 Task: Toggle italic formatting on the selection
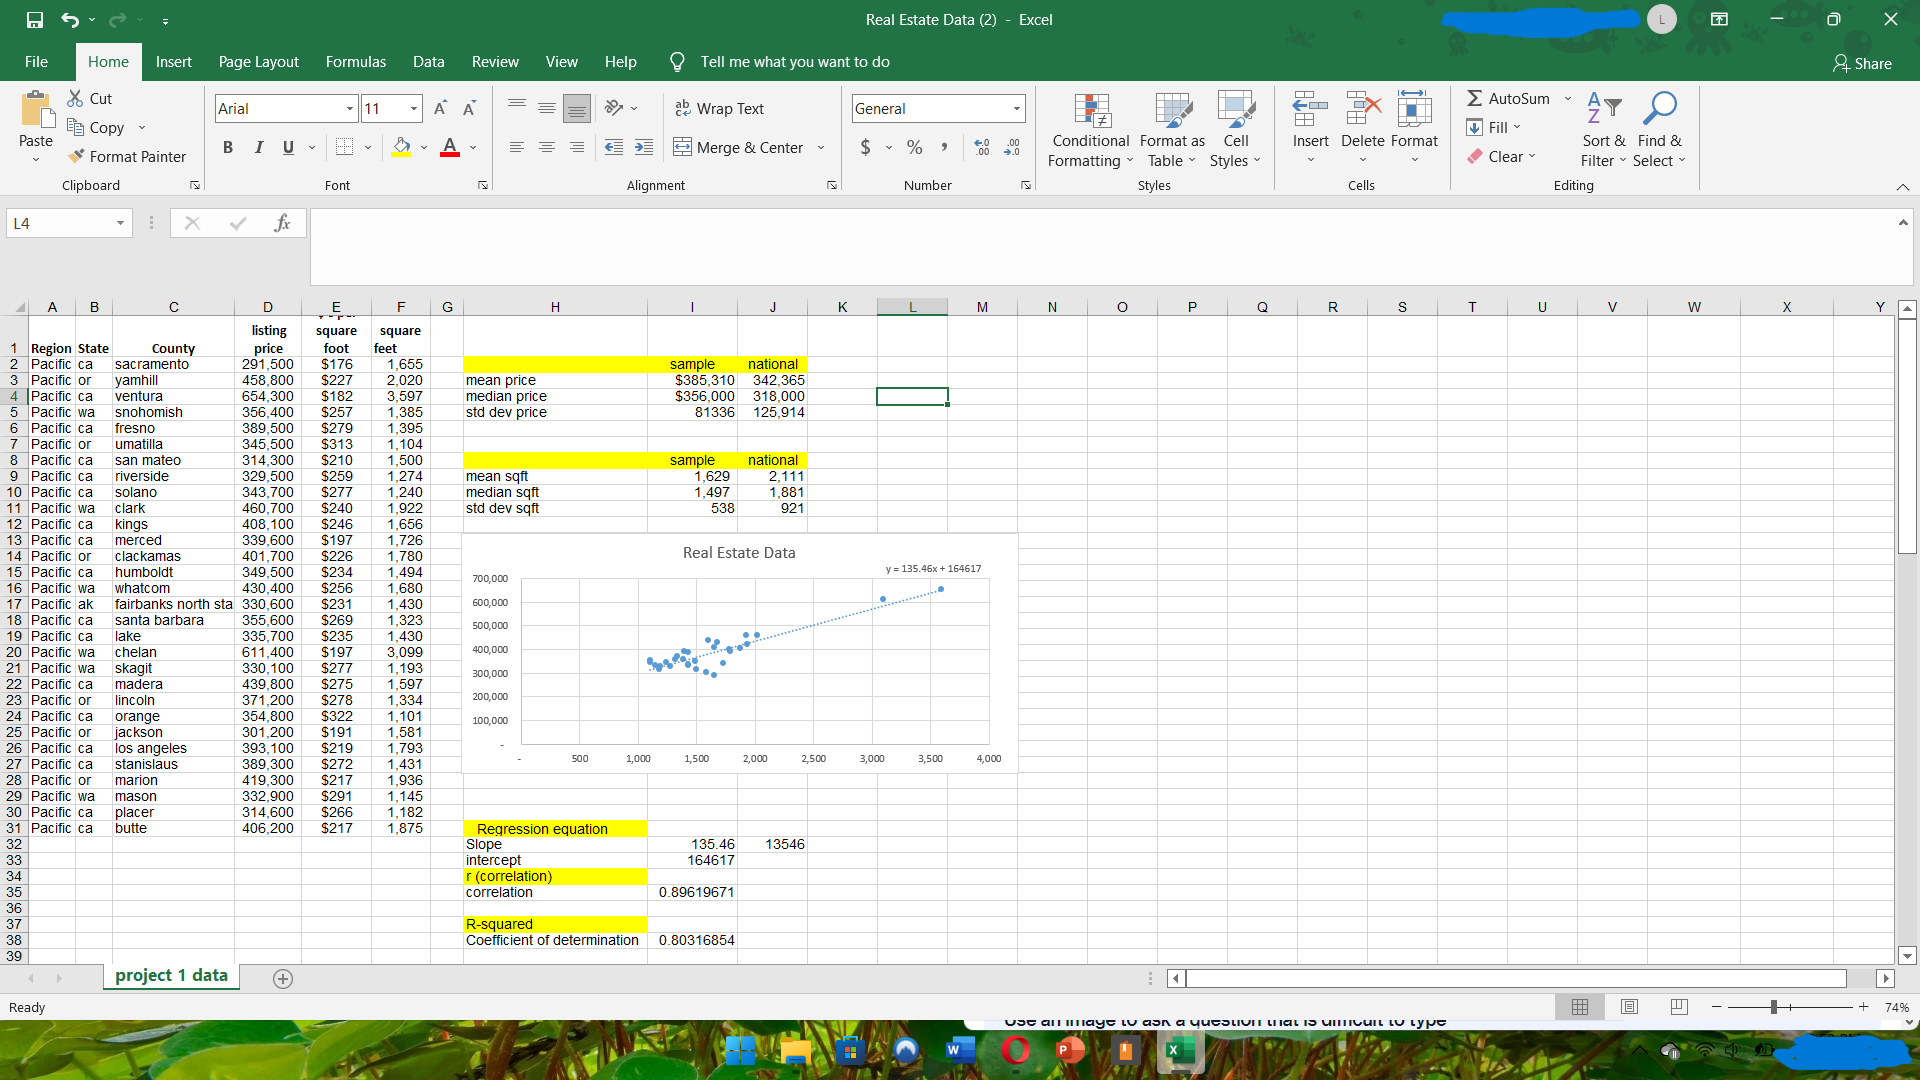[258, 147]
